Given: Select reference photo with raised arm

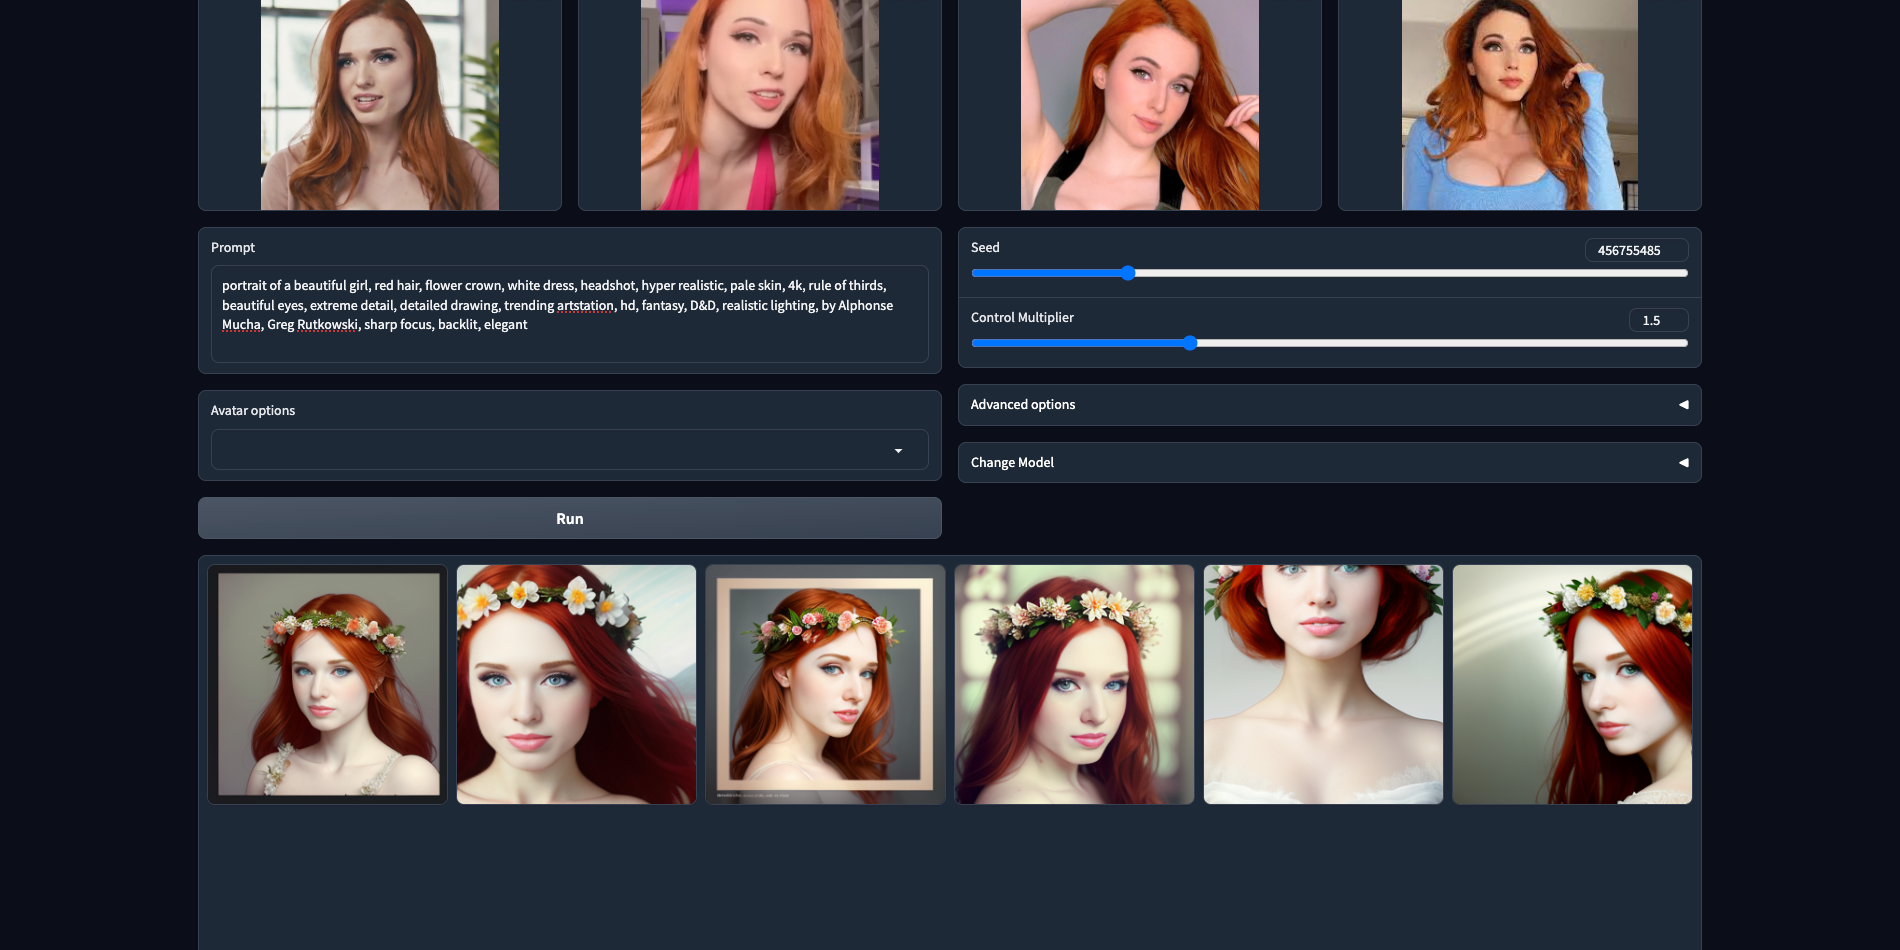Looking at the screenshot, I should pos(1140,105).
